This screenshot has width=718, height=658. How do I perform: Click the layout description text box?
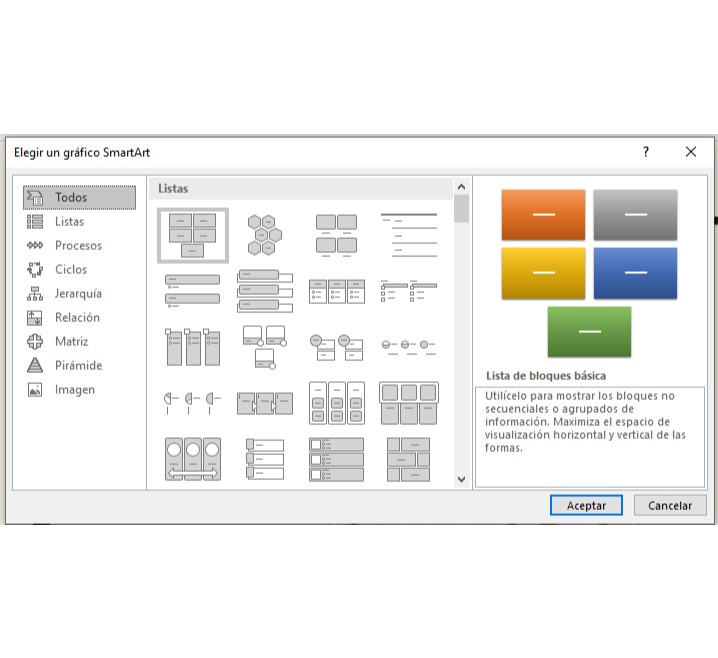[589, 436]
